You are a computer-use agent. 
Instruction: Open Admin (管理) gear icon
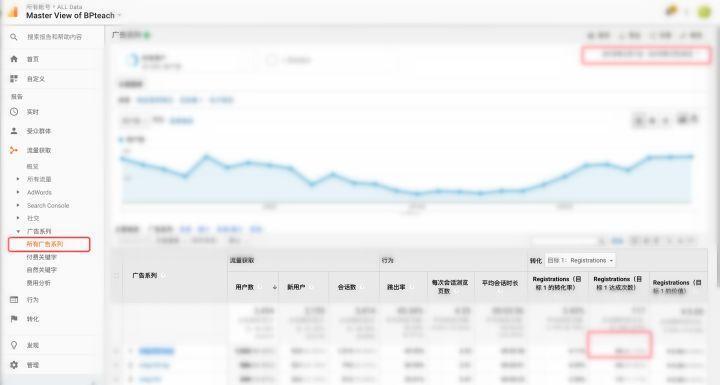coord(14,365)
